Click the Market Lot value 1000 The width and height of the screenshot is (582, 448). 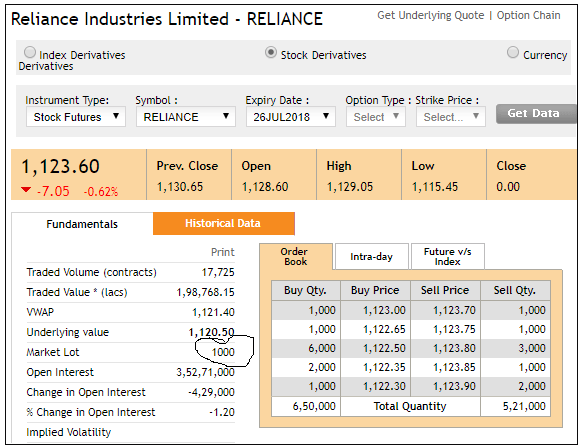[x=223, y=352]
